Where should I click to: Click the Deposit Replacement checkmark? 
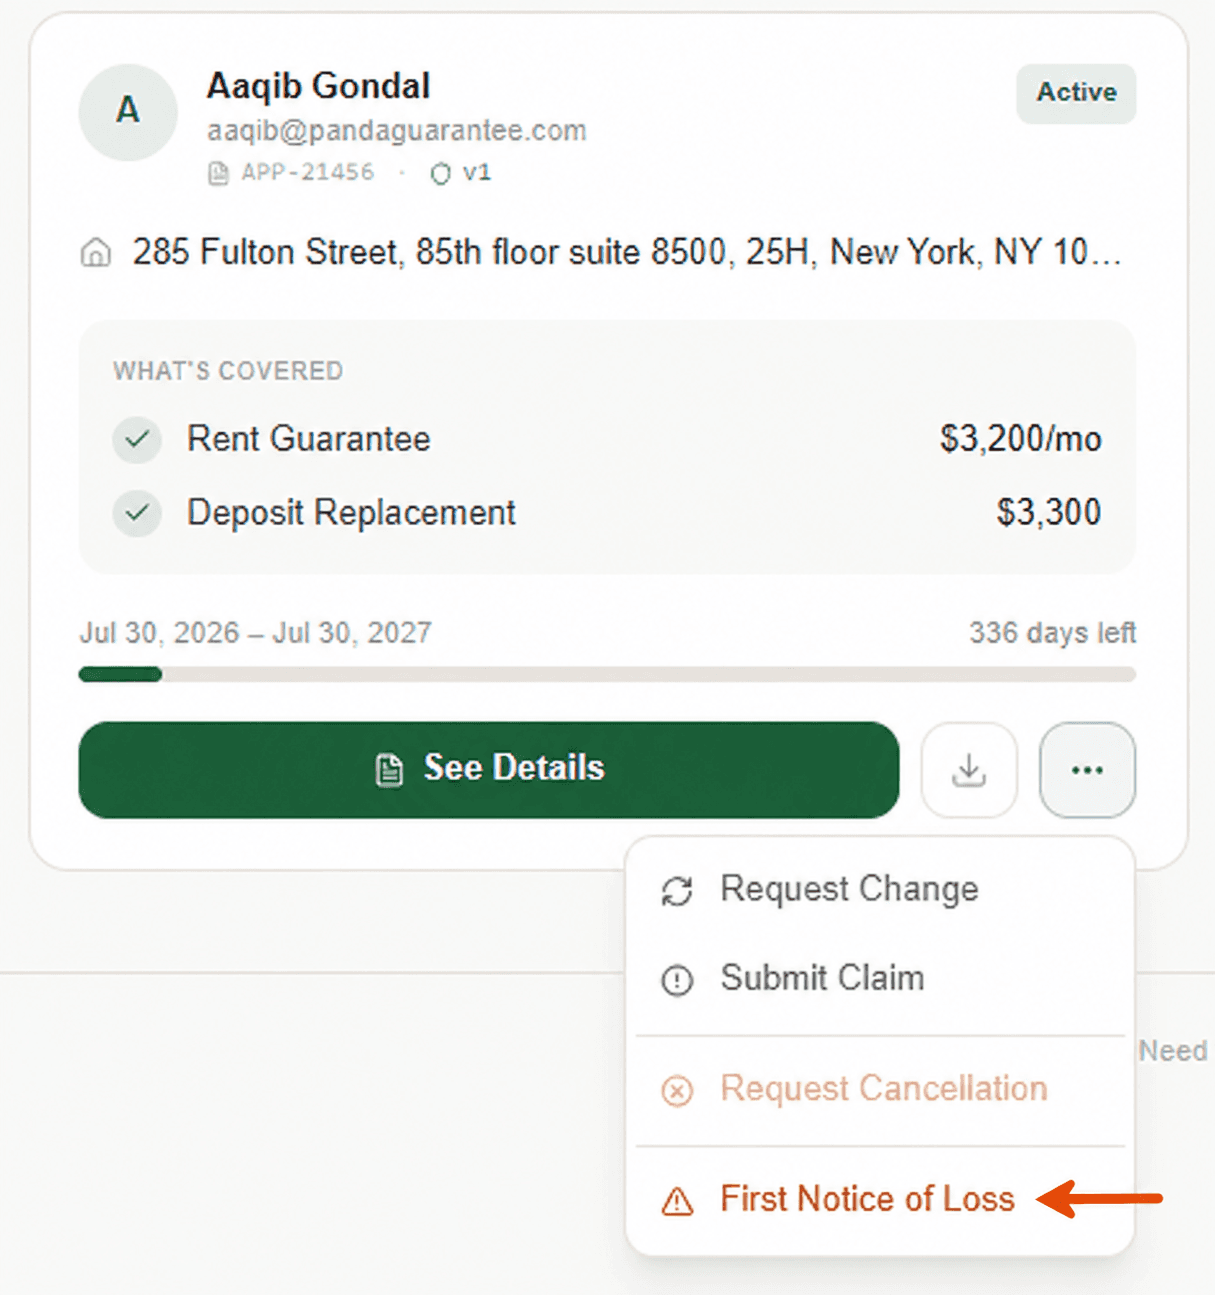click(137, 513)
